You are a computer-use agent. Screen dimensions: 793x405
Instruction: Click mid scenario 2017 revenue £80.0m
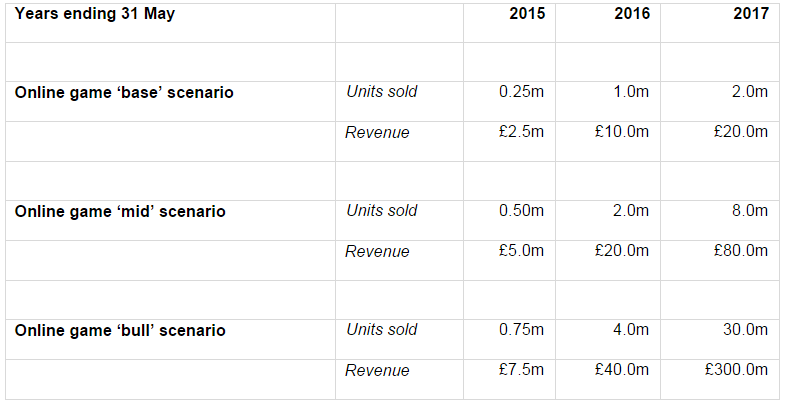tap(741, 250)
